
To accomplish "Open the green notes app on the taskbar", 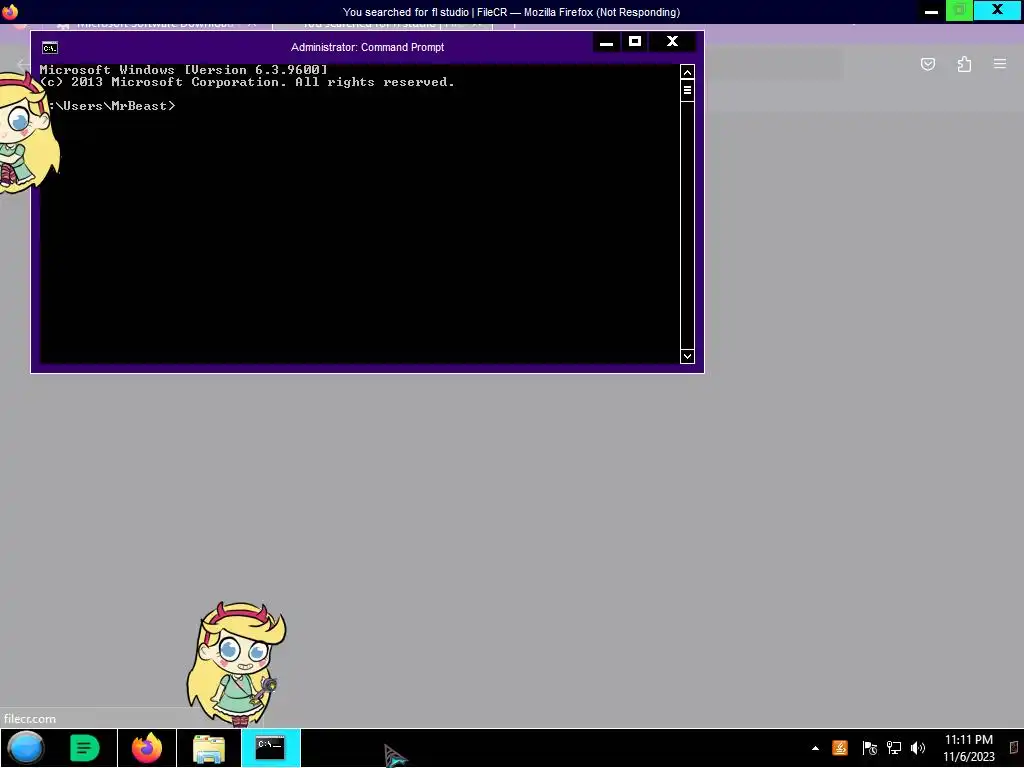I will (x=85, y=748).
